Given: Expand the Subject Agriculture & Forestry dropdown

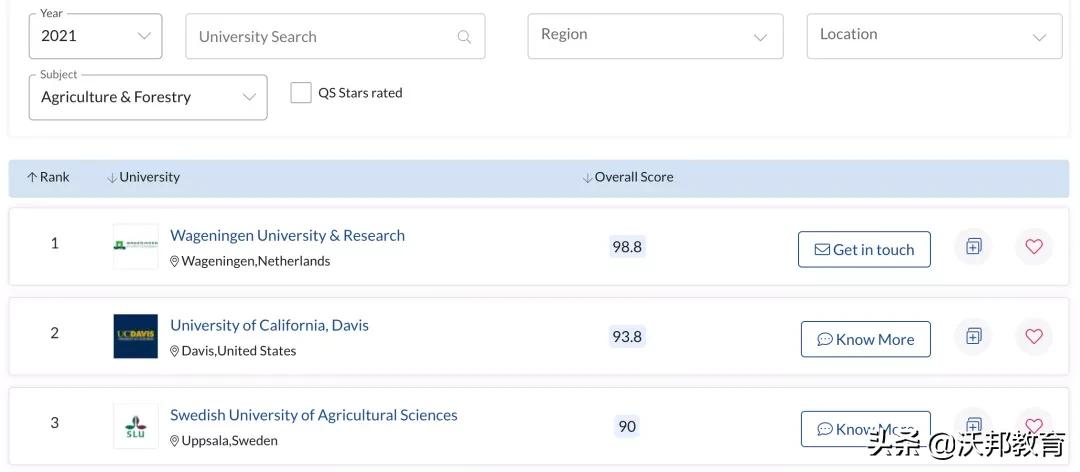Looking at the screenshot, I should click(148, 97).
